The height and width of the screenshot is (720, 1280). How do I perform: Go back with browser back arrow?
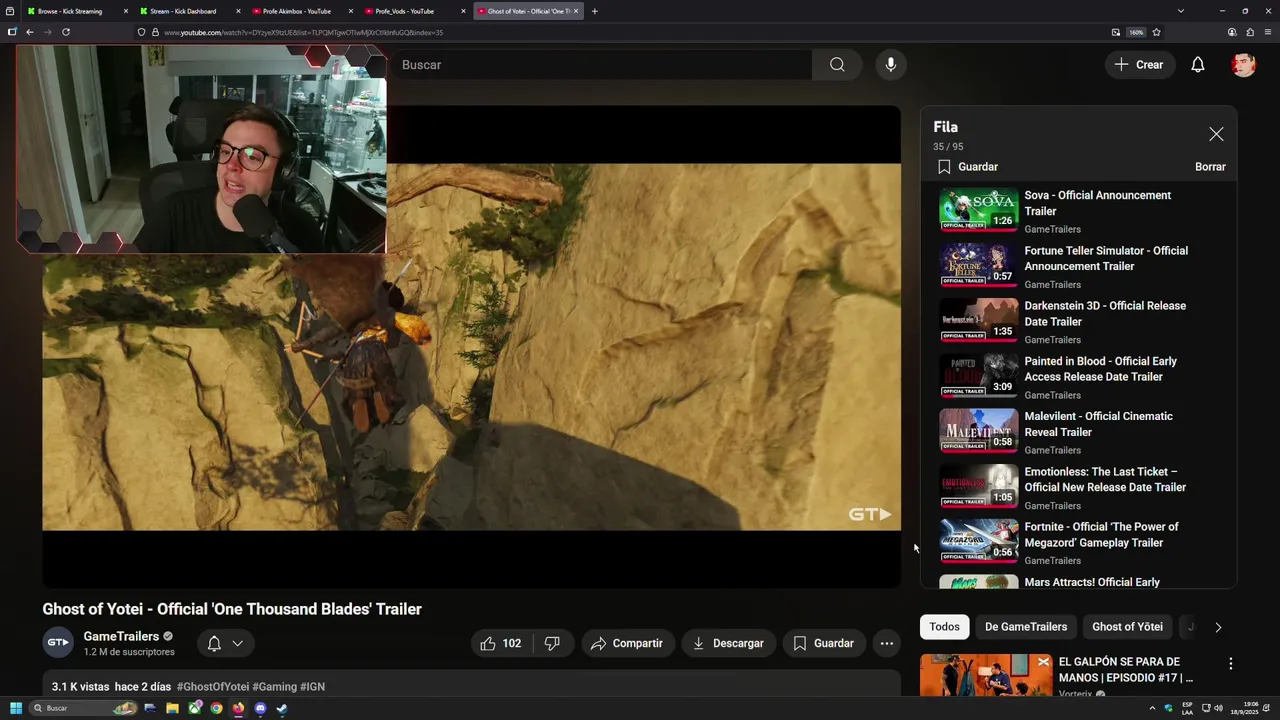tap(30, 32)
